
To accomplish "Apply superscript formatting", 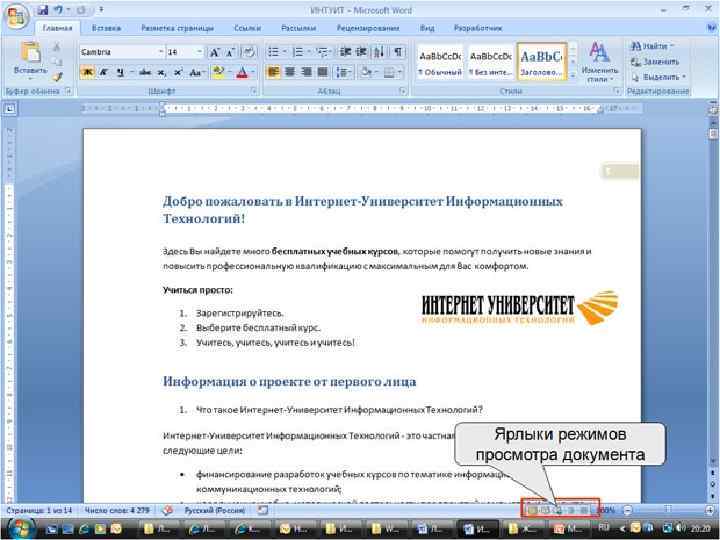I will (178, 73).
